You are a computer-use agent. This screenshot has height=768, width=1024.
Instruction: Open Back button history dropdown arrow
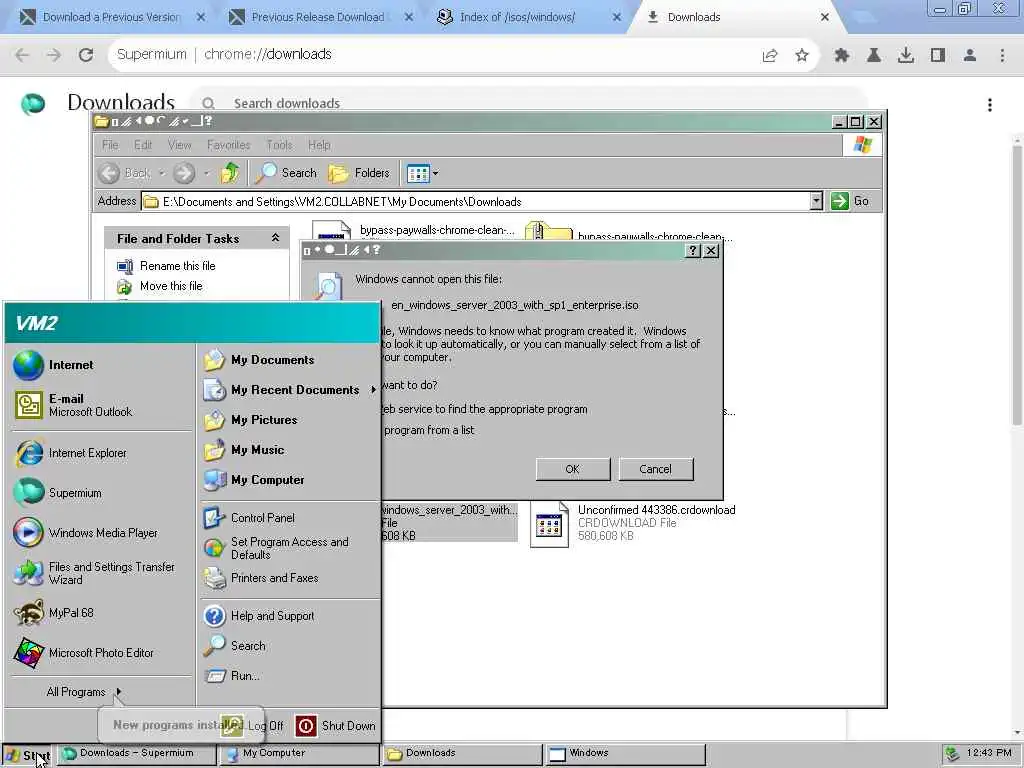[162, 173]
